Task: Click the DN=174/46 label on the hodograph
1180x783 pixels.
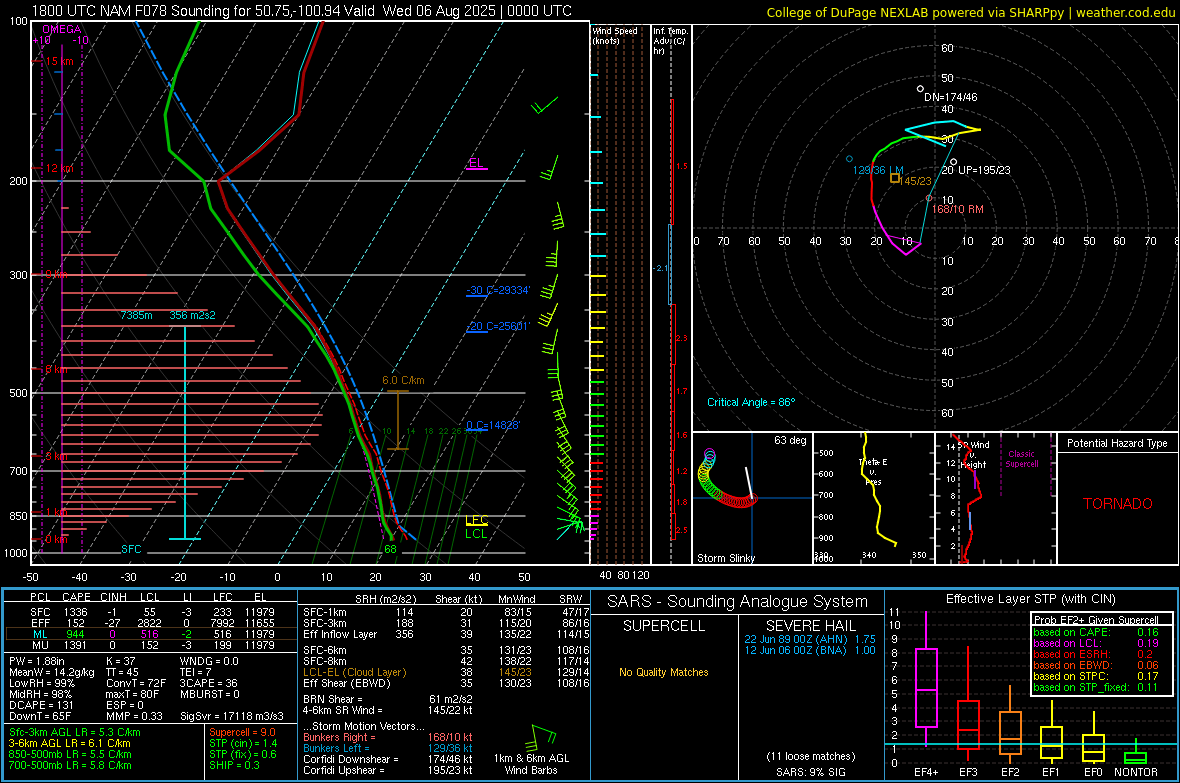Action: [x=950, y=97]
